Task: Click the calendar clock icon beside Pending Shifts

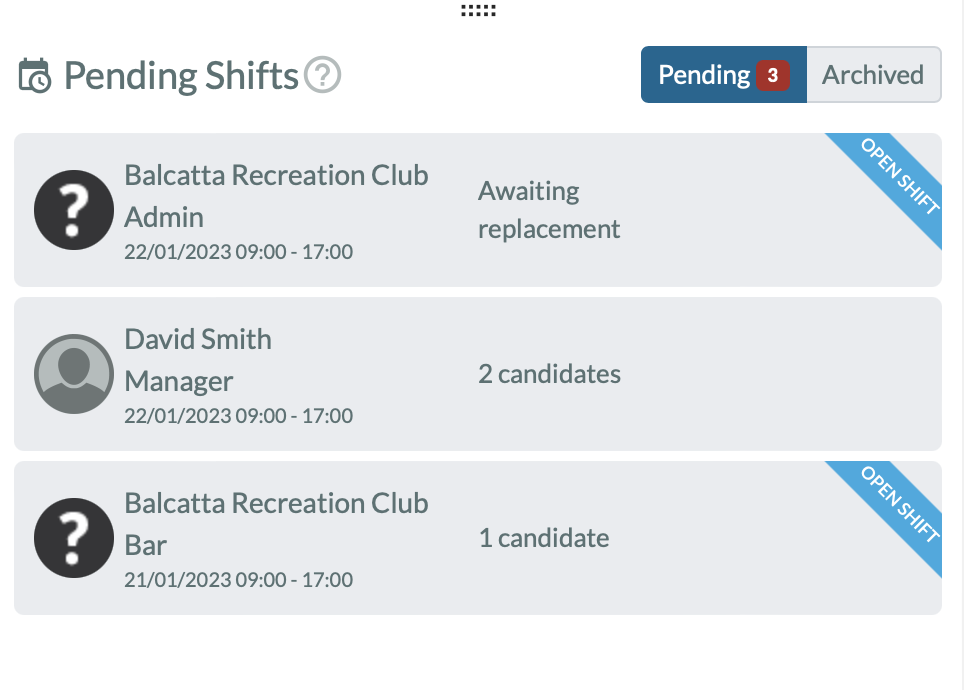Action: (x=35, y=75)
